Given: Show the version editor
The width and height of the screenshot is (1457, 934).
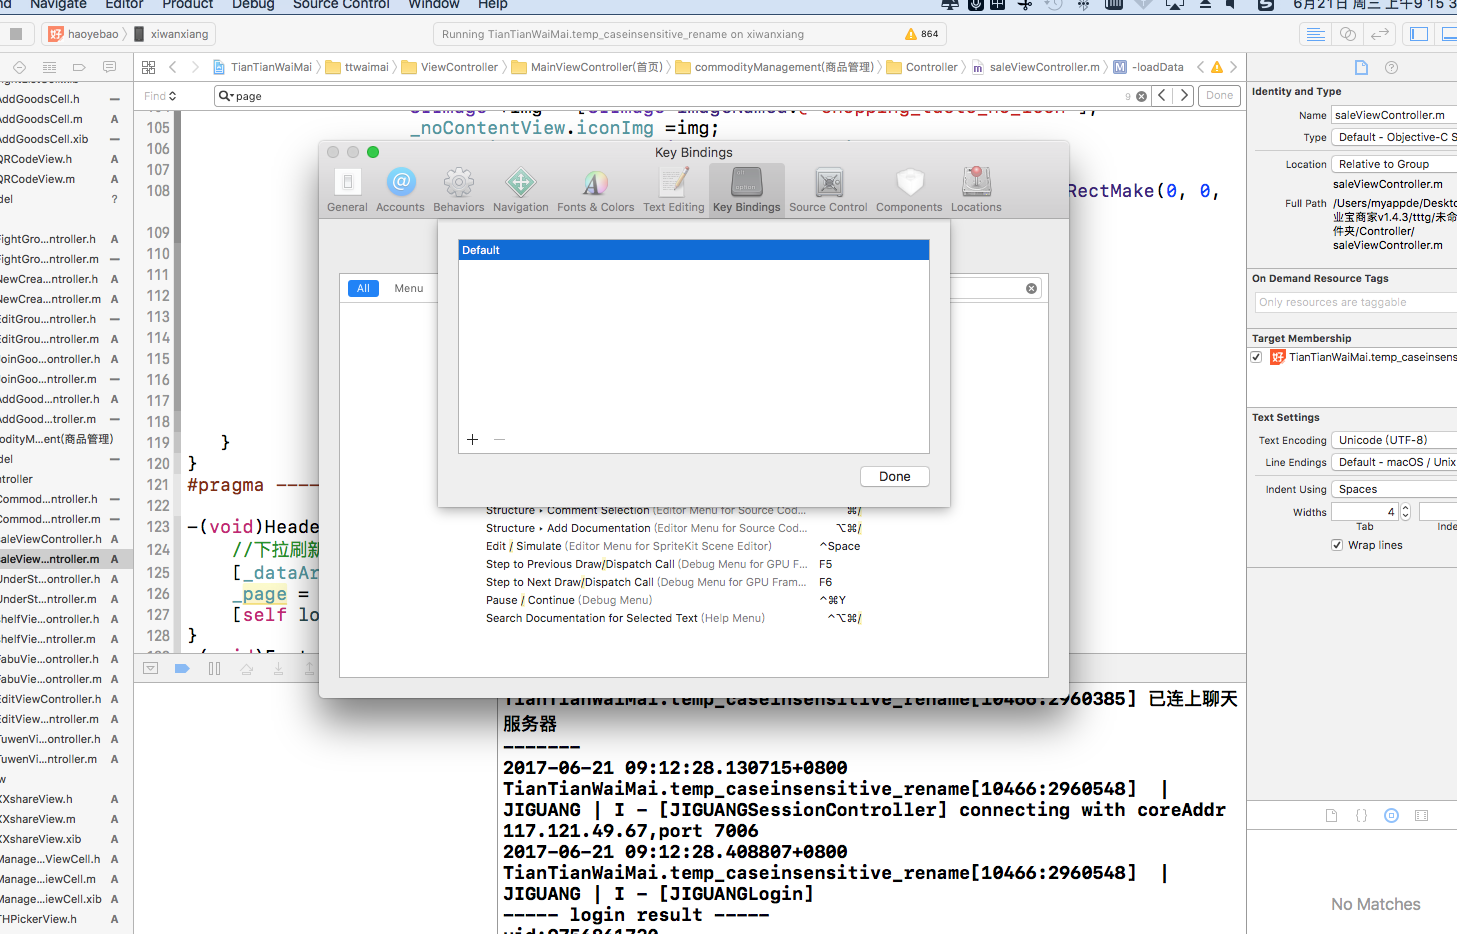Looking at the screenshot, I should [1380, 34].
